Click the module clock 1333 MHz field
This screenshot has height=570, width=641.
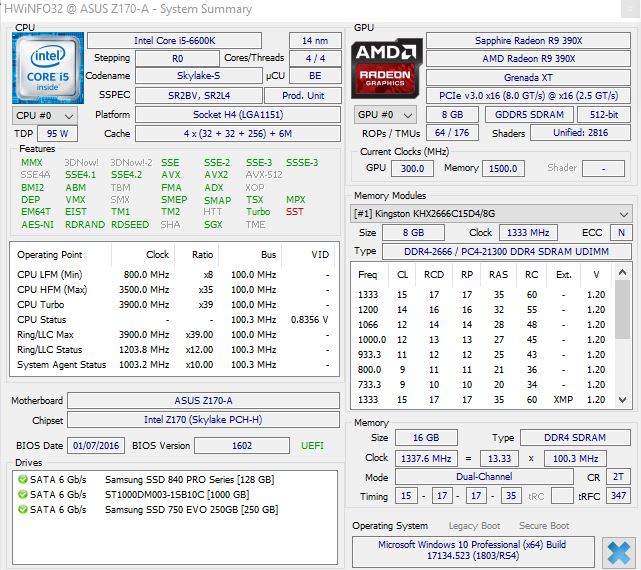coord(528,233)
